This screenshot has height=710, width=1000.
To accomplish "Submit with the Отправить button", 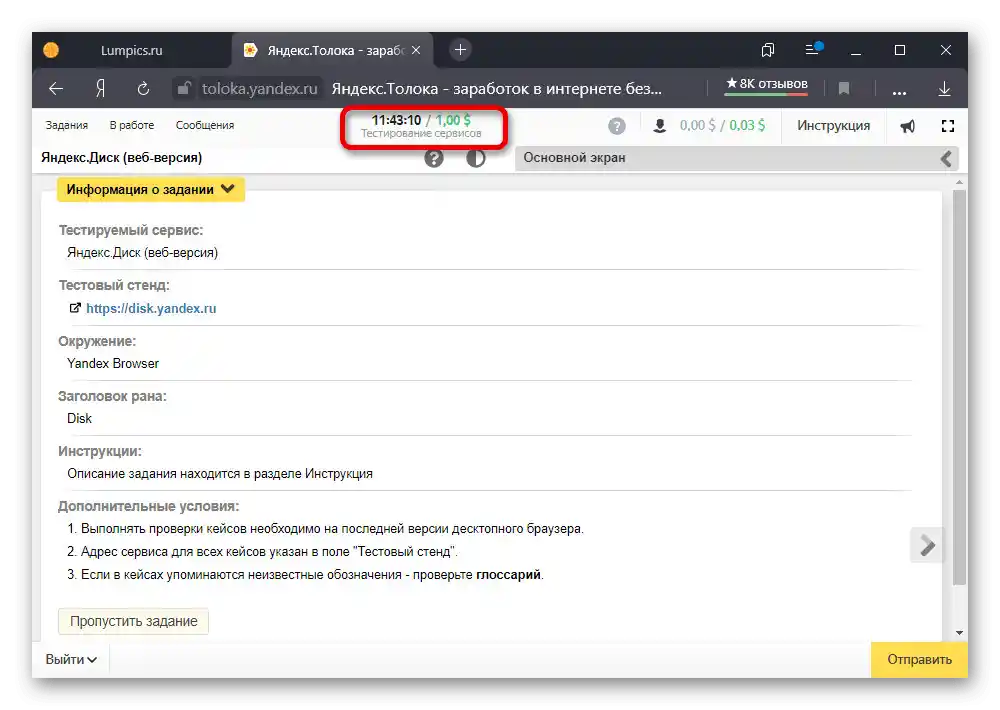I will click(919, 660).
